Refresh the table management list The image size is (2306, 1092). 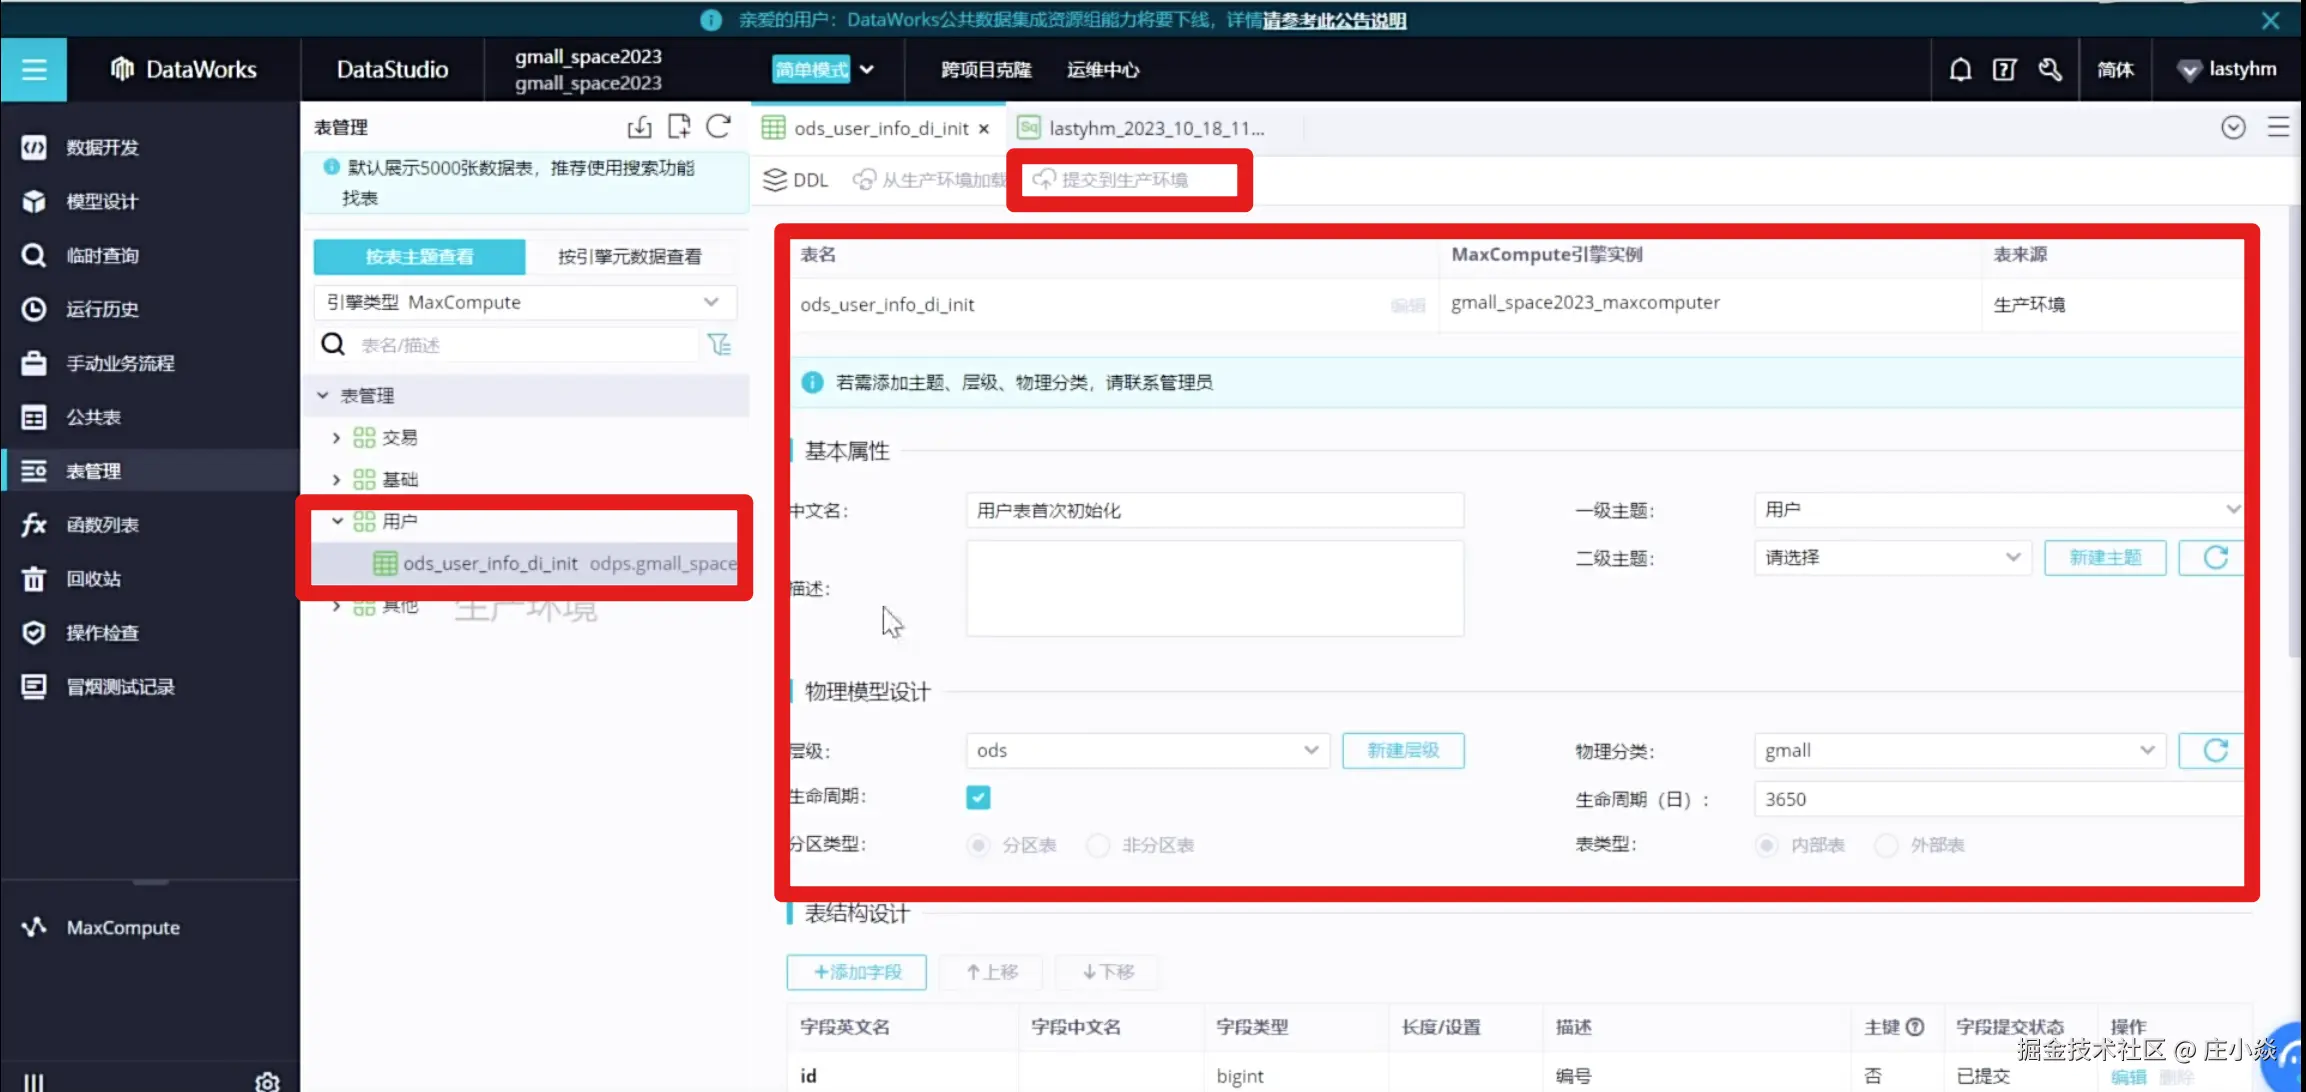[x=718, y=127]
